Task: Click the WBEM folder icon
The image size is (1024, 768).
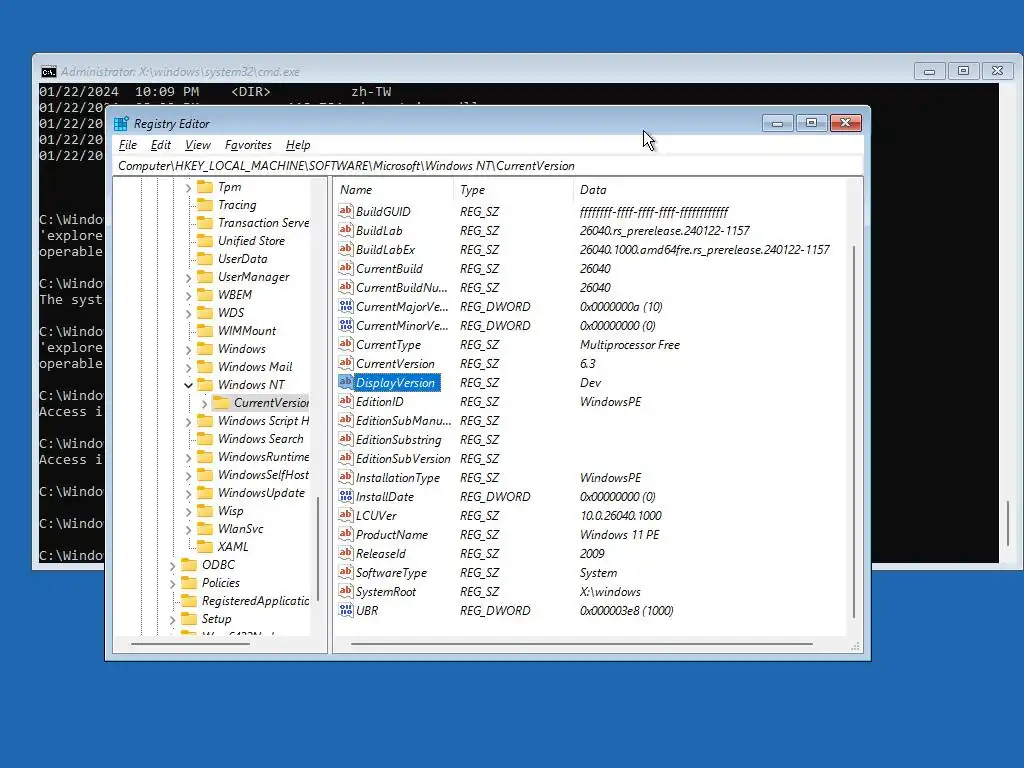Action: 205,295
